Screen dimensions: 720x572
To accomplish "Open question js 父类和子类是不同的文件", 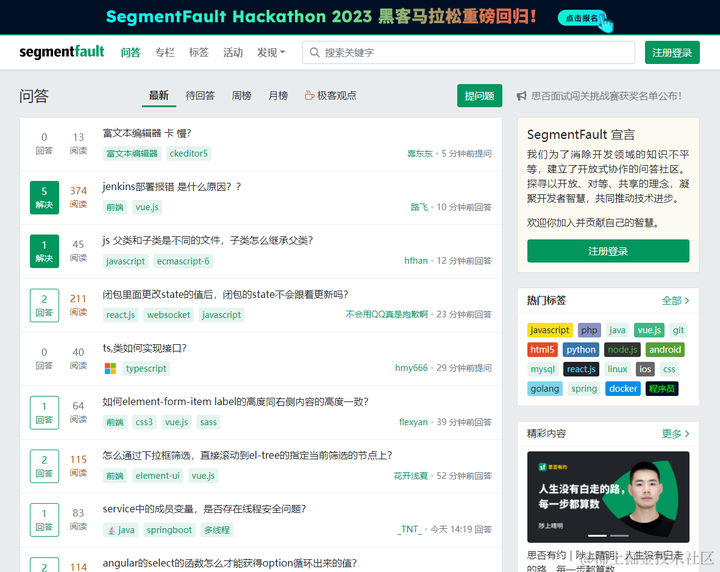I will click(208, 241).
